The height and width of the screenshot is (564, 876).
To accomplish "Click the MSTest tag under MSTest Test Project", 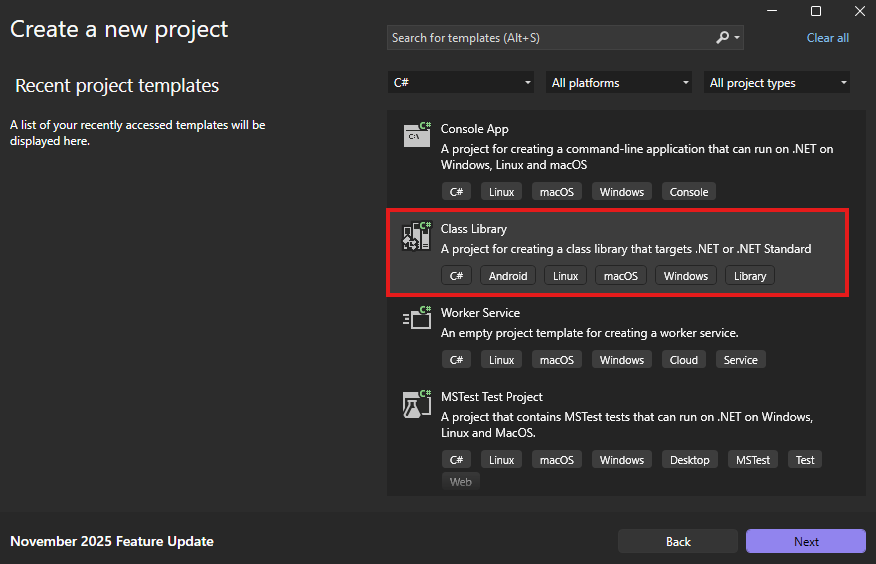I will point(753,460).
